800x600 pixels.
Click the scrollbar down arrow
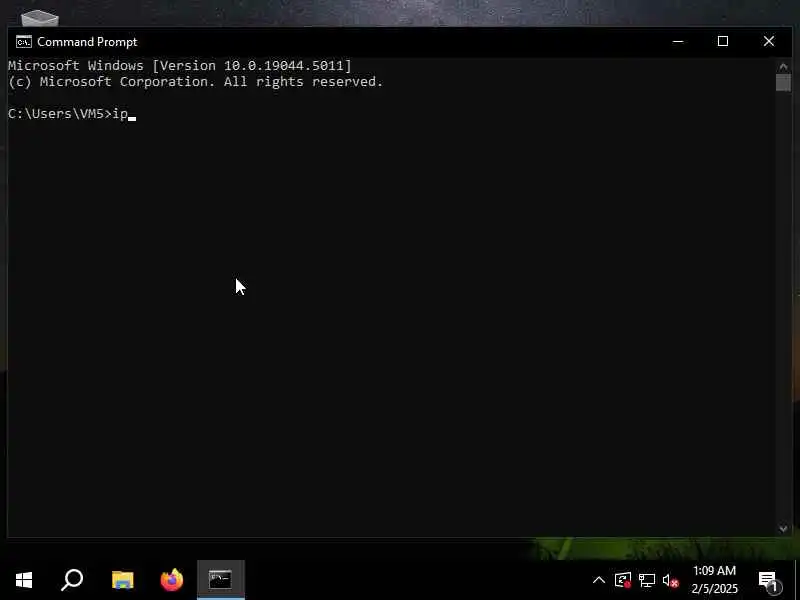click(783, 529)
